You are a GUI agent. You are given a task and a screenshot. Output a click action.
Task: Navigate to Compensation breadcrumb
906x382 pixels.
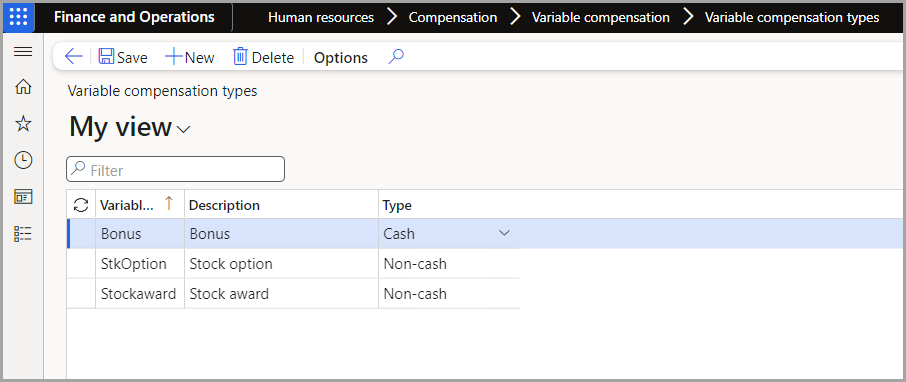[453, 17]
